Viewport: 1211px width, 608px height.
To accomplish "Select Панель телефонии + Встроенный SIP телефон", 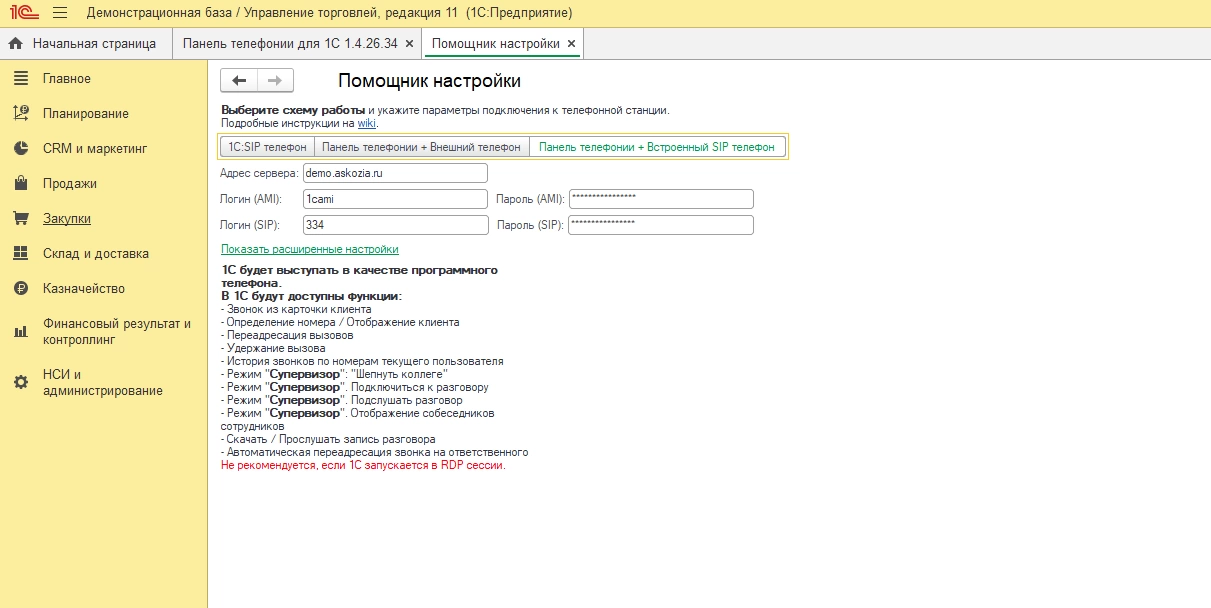I will pos(657,146).
